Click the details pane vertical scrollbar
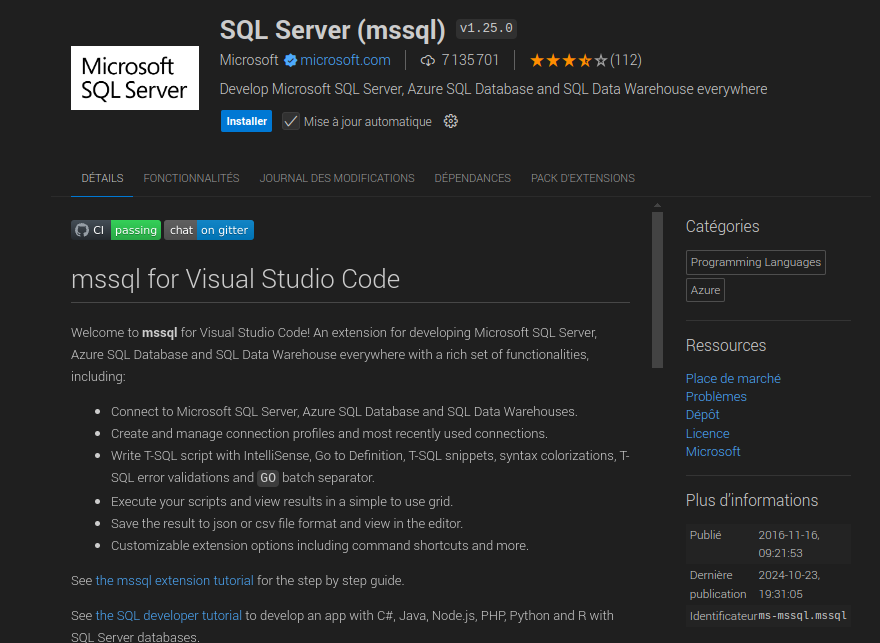This screenshot has width=880, height=643. click(657, 290)
